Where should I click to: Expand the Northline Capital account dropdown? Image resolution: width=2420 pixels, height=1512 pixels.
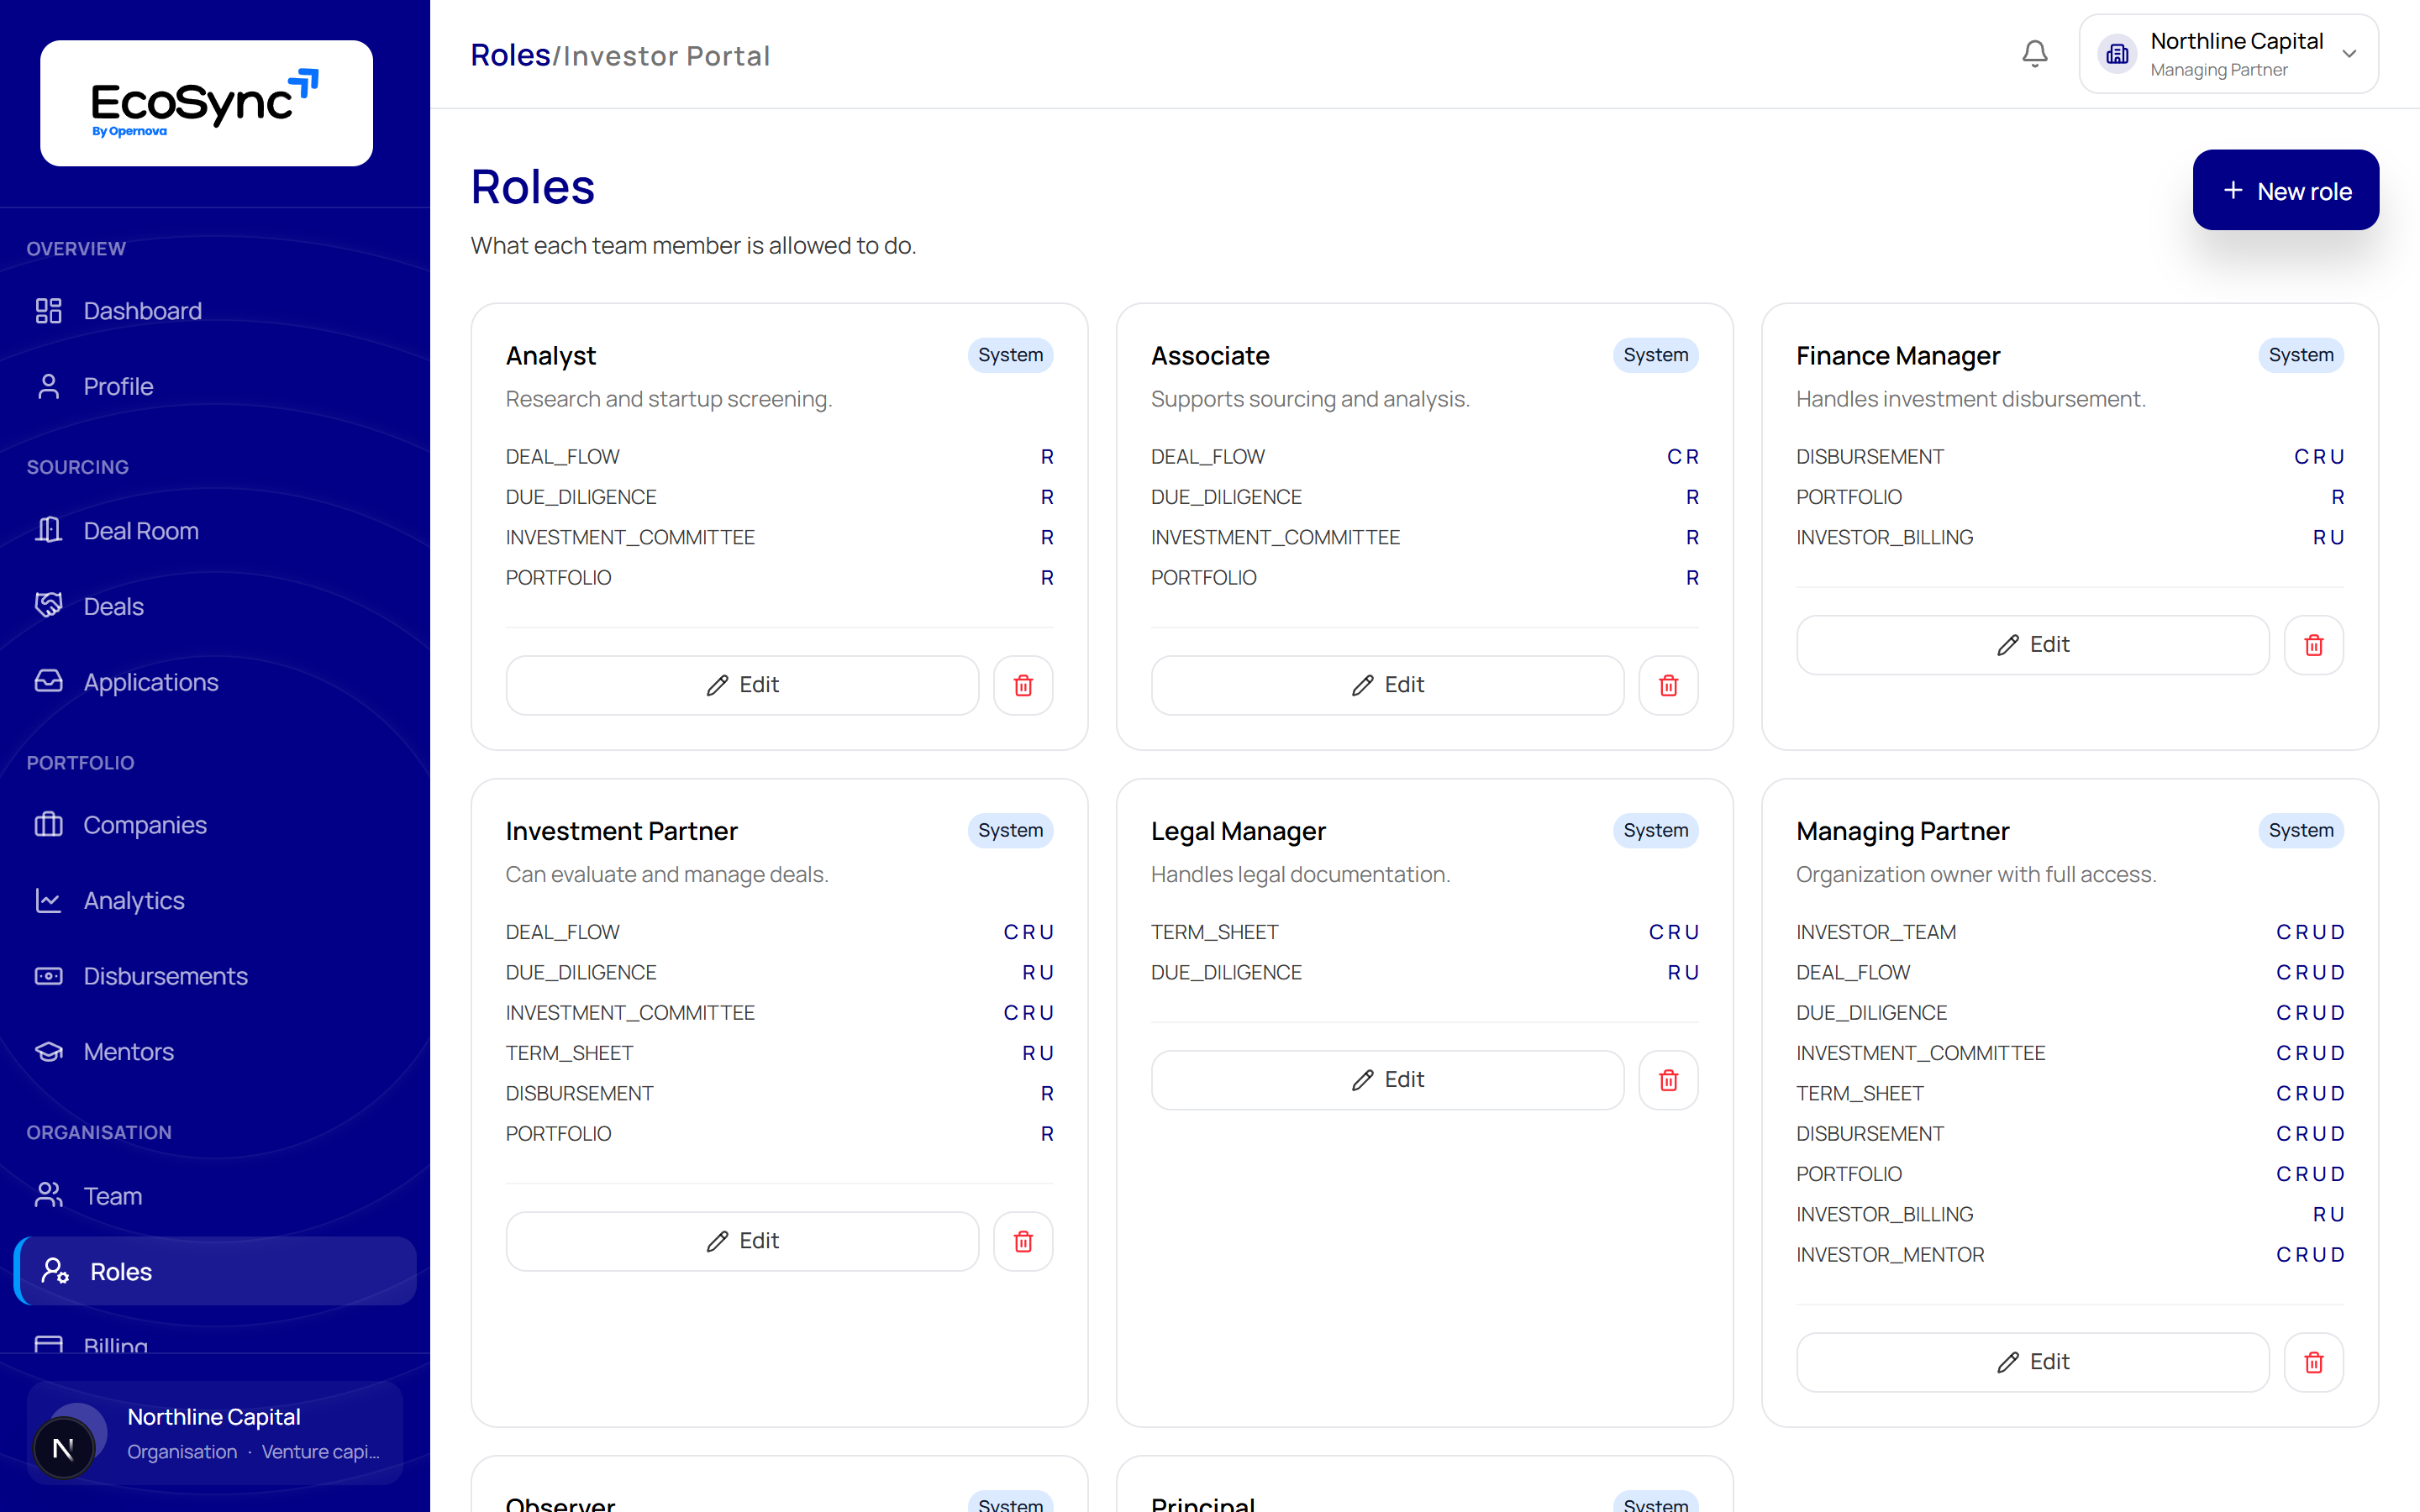coord(2228,54)
